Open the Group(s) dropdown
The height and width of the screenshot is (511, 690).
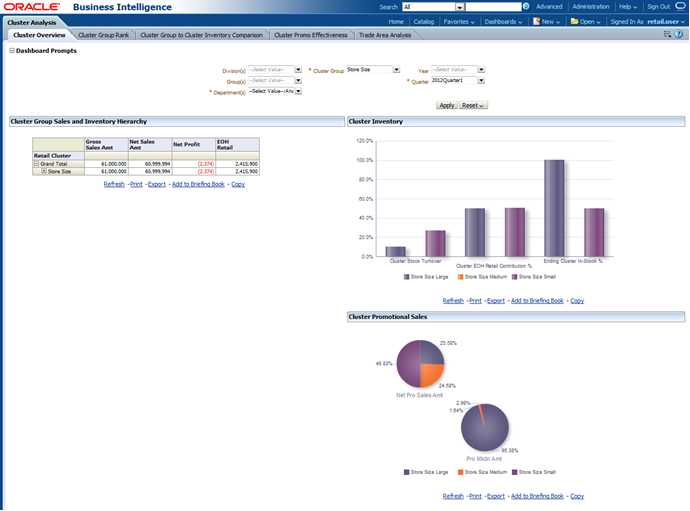point(298,80)
